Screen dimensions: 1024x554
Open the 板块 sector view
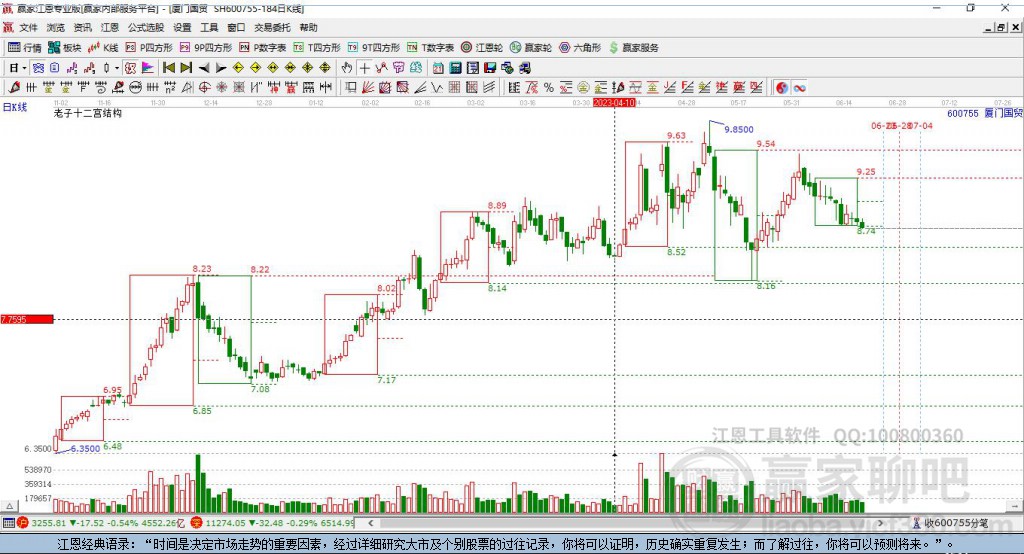pyautogui.click(x=64, y=47)
